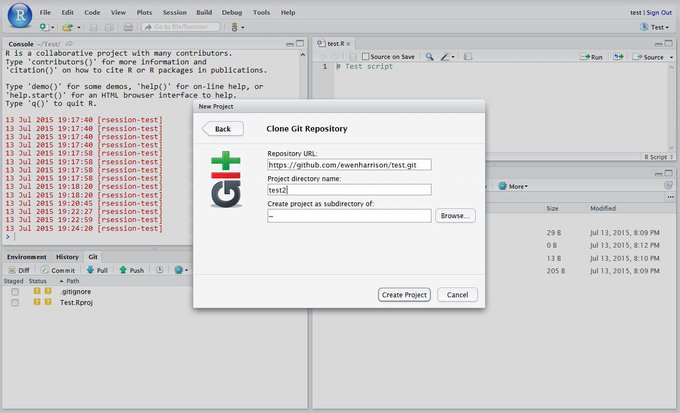Screen dimensions: 680x413
Task: Click the print icon in main toolbar
Action: [x=128, y=27]
